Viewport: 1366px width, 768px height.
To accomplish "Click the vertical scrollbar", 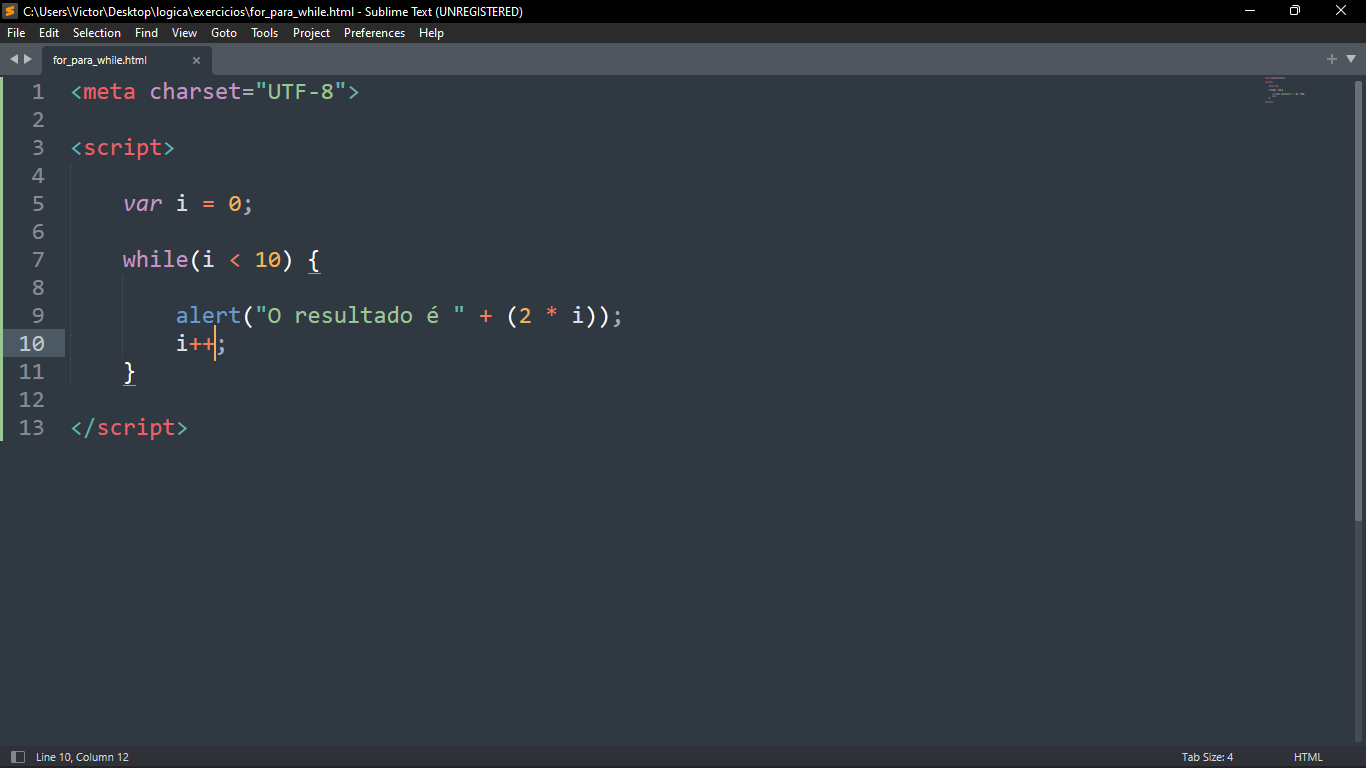I will pyautogui.click(x=1358, y=300).
